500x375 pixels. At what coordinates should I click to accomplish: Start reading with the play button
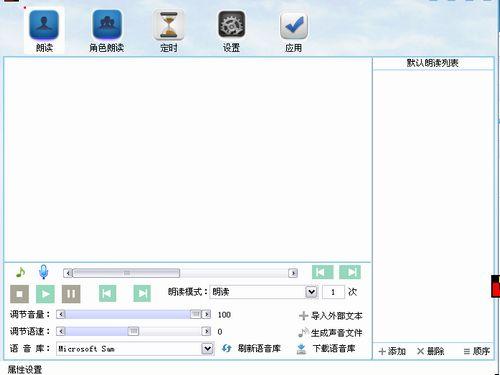pos(45,294)
